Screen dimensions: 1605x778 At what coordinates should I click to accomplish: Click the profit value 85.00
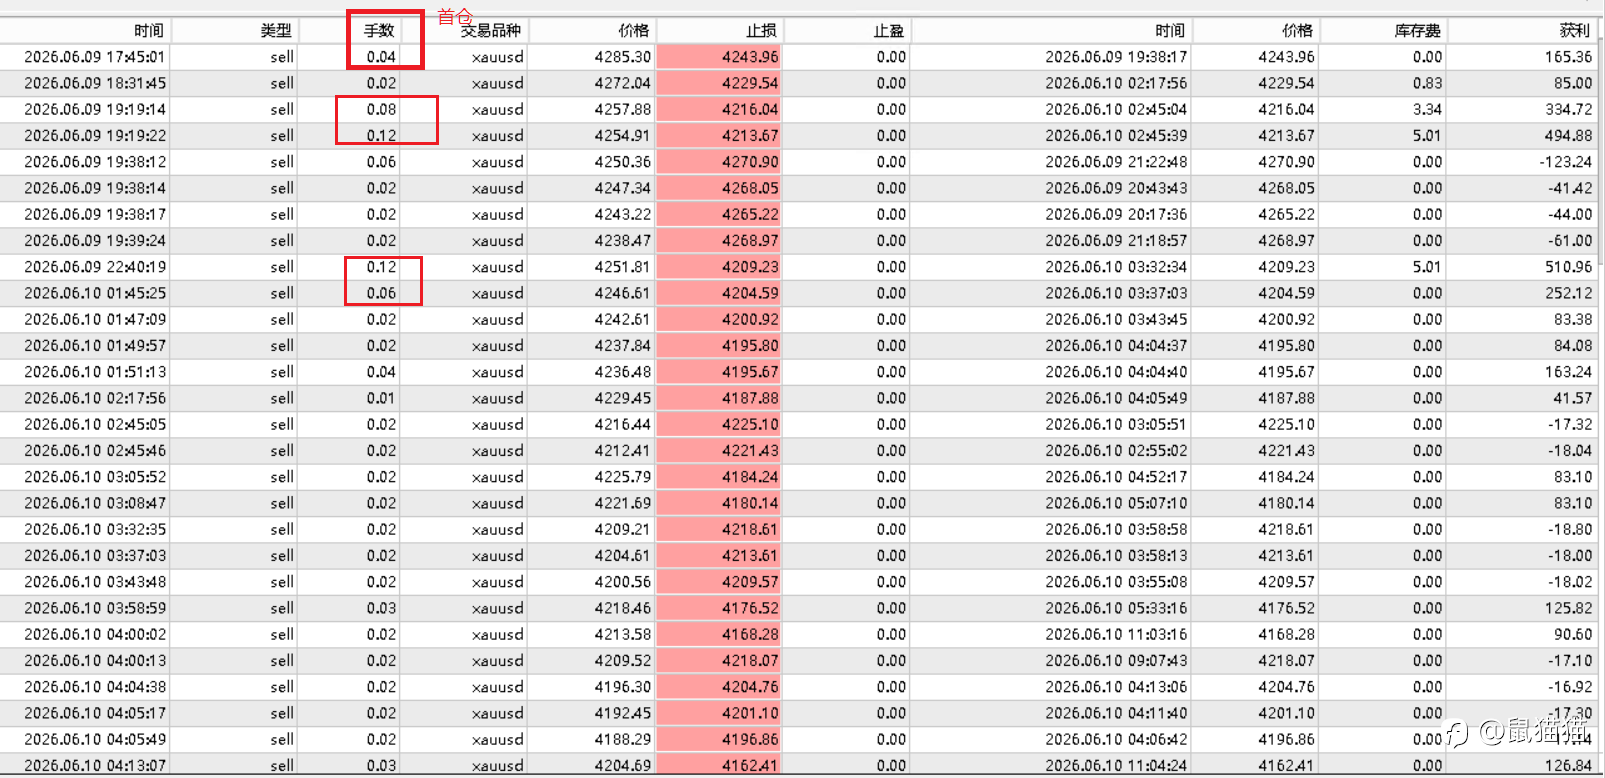1572,83
